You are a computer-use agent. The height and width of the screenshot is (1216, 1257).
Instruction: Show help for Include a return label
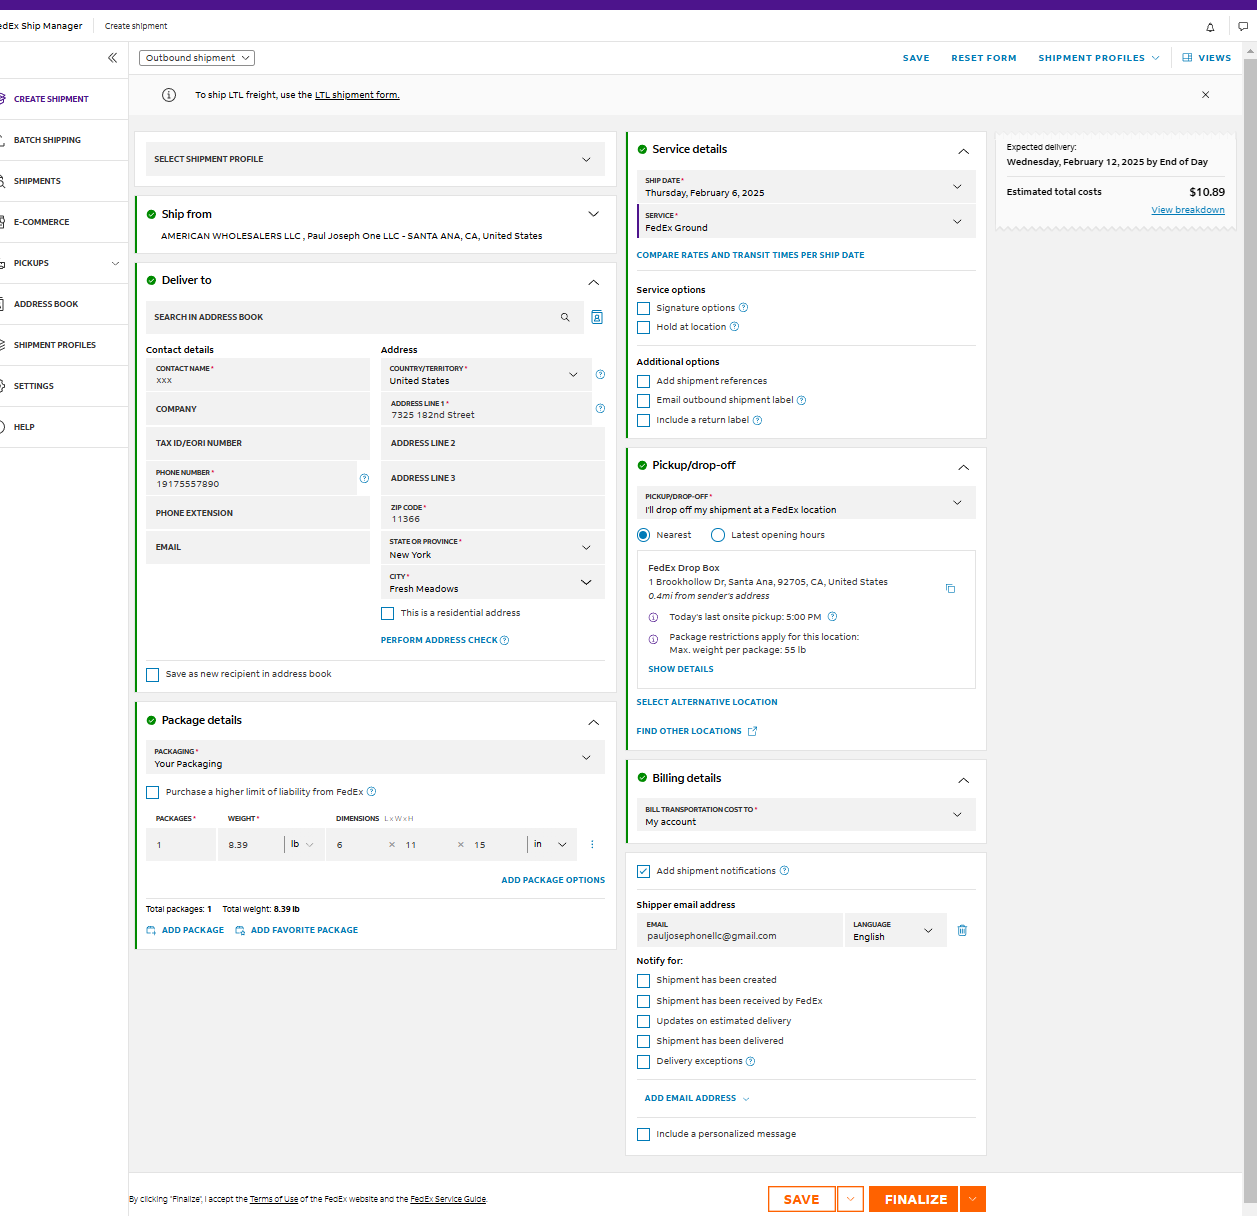click(757, 420)
